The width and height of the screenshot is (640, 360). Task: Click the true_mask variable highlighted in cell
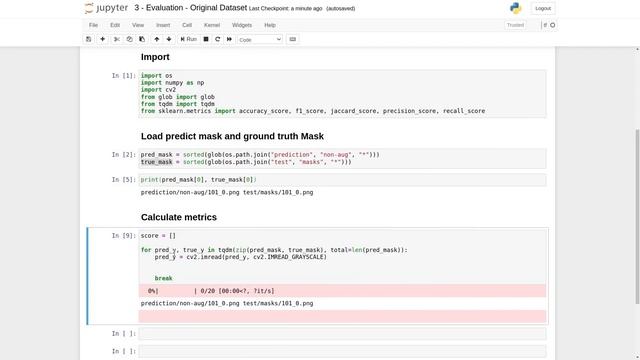coord(156,162)
